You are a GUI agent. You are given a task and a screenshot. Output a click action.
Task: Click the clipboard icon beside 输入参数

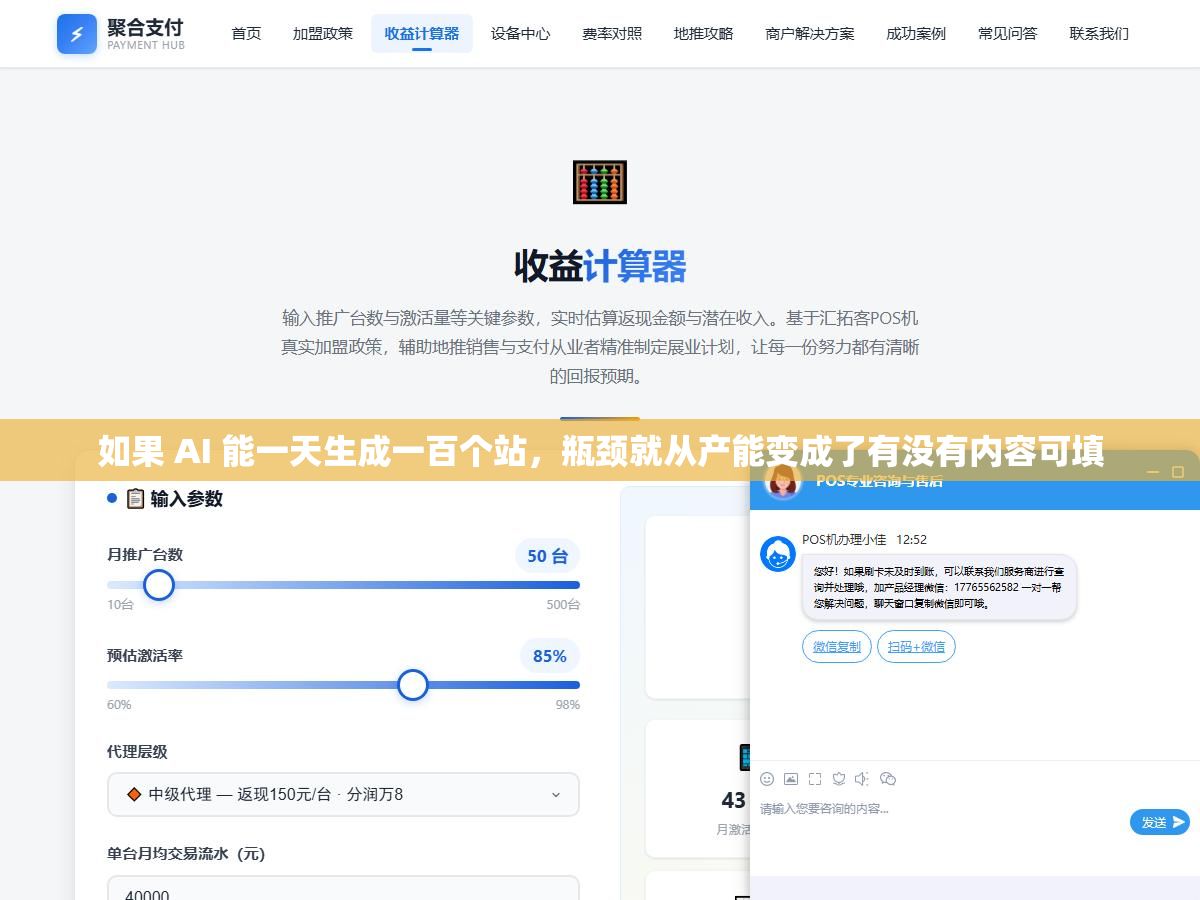point(135,499)
